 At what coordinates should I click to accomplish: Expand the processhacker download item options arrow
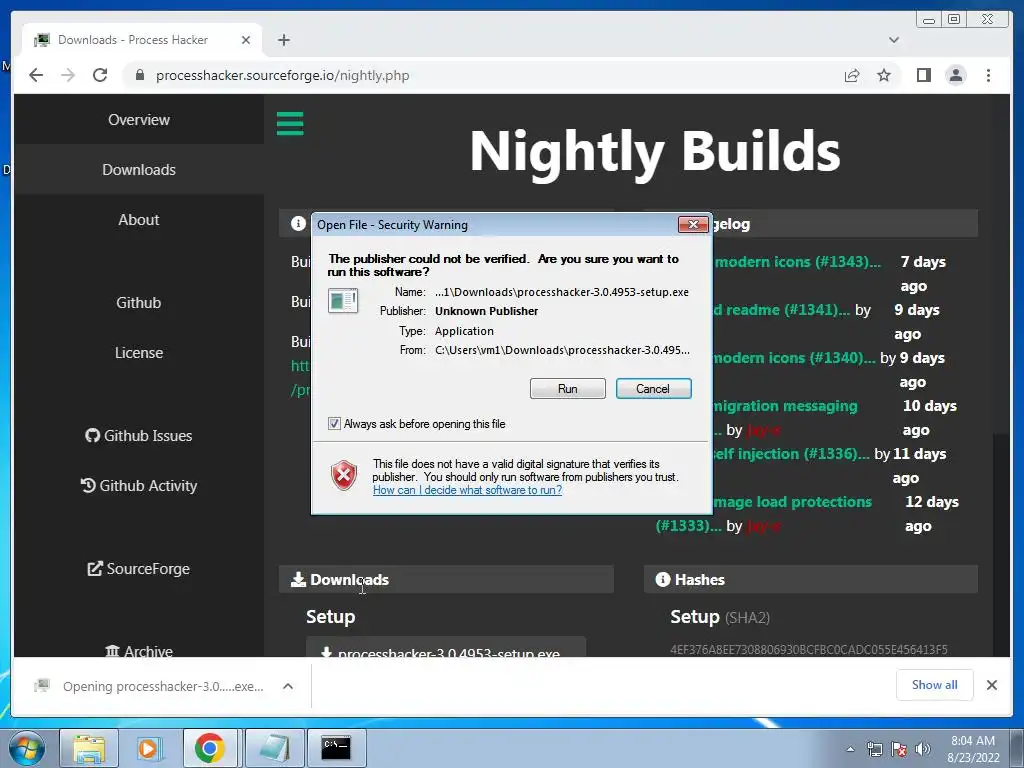coord(287,686)
